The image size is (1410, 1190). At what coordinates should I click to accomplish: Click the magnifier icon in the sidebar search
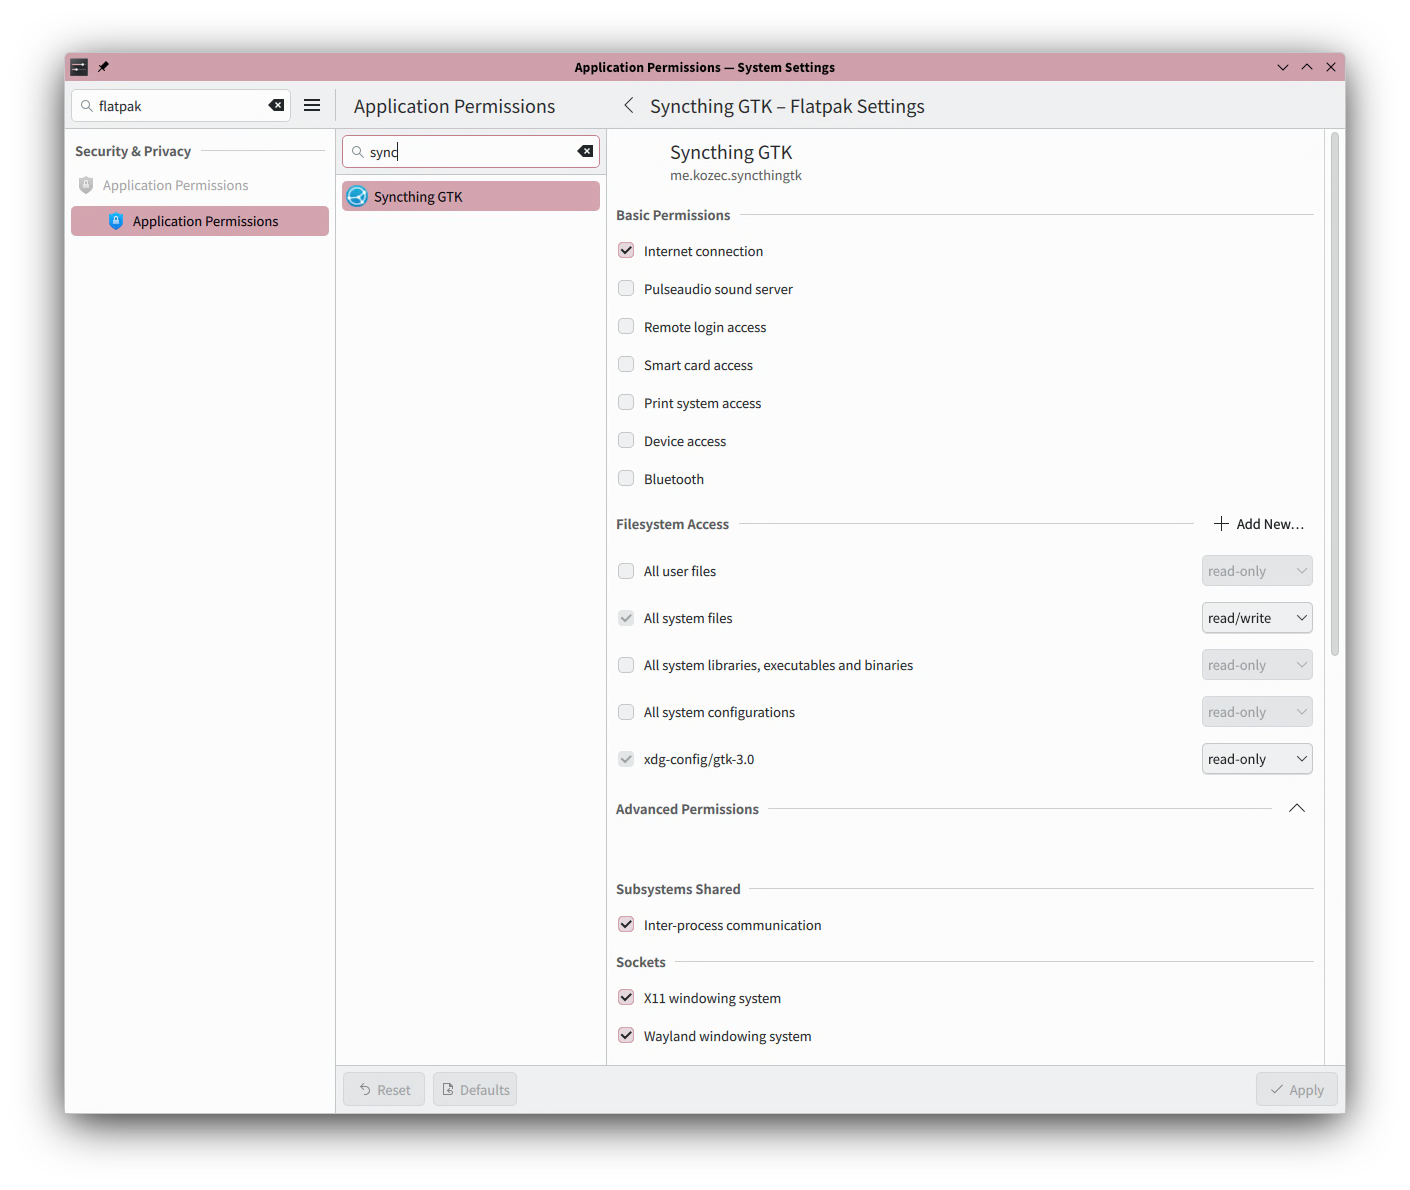click(x=86, y=105)
